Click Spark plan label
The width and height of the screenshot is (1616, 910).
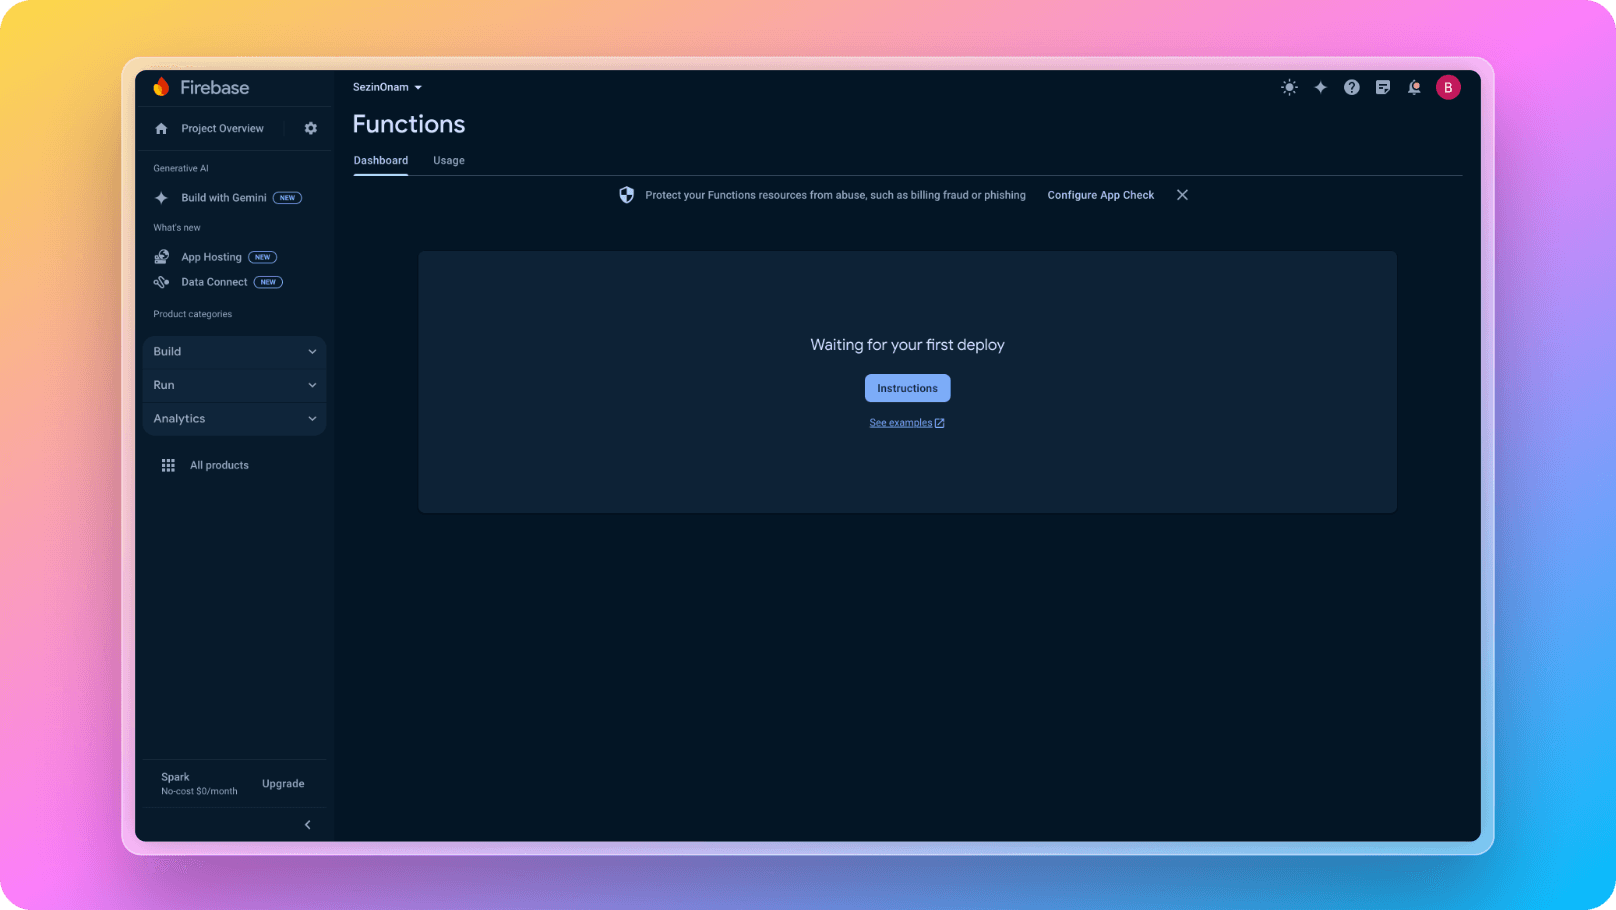(x=175, y=777)
